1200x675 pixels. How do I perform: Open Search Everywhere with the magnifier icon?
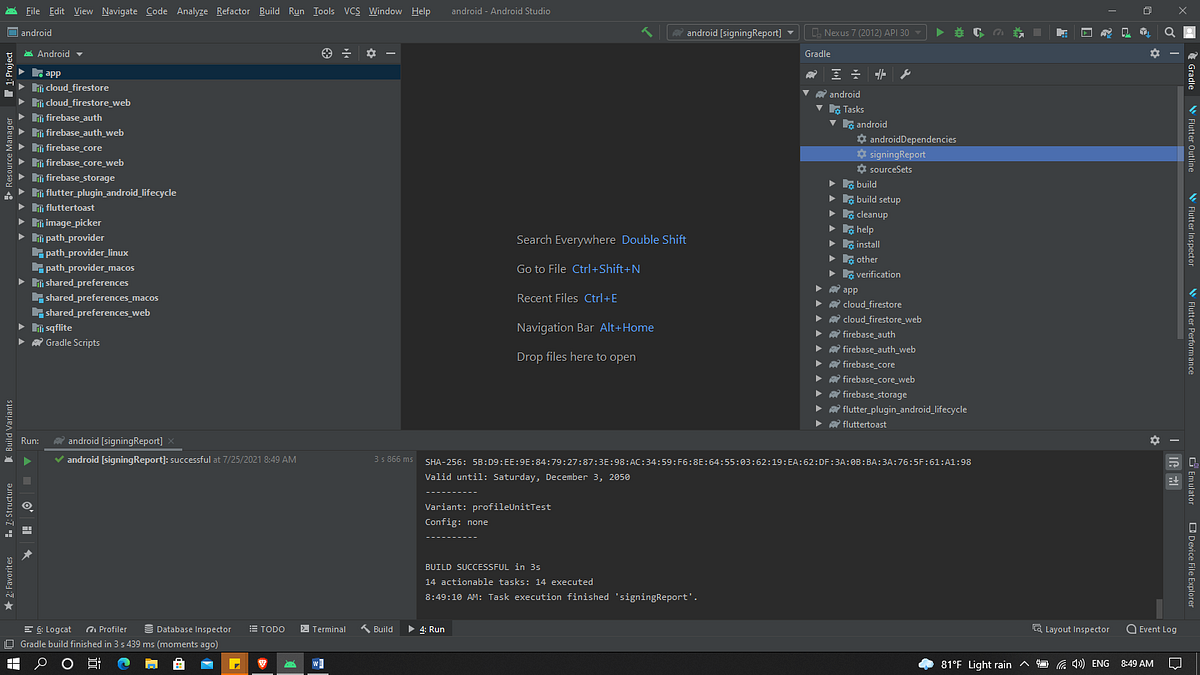(1170, 32)
